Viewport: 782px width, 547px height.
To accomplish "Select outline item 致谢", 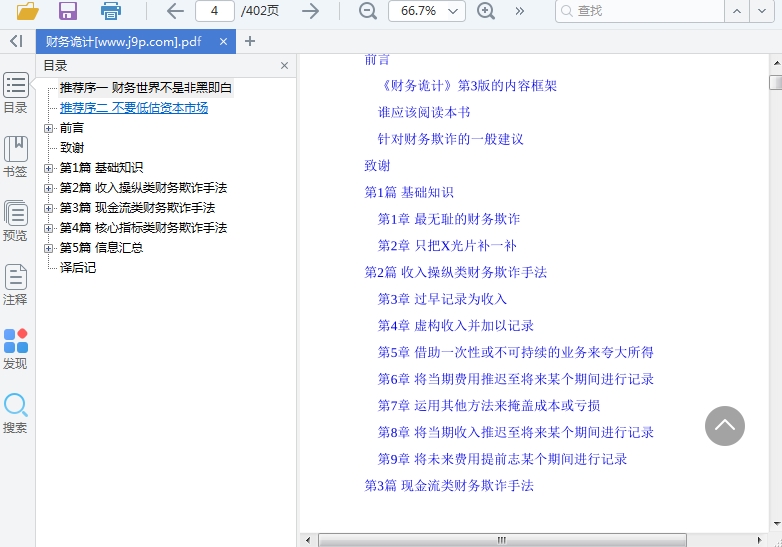I will click(72, 148).
